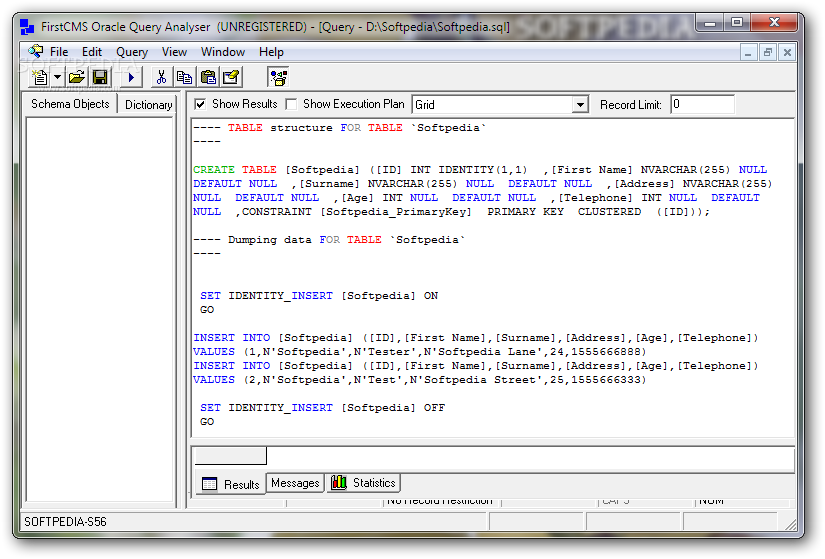
Task: Click the Record Limit input field
Action: 702,105
